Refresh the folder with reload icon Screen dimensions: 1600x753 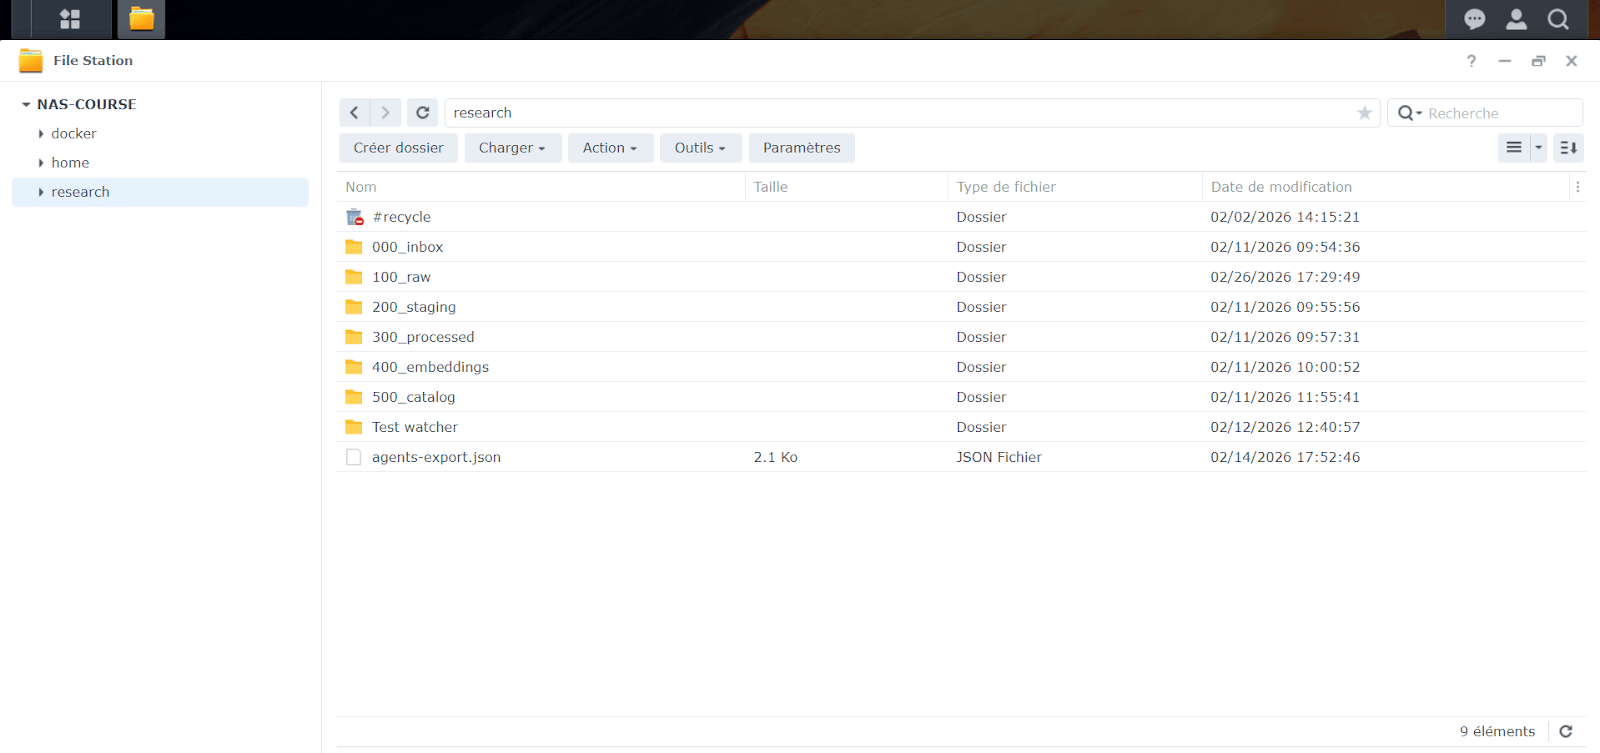pyautogui.click(x=423, y=113)
